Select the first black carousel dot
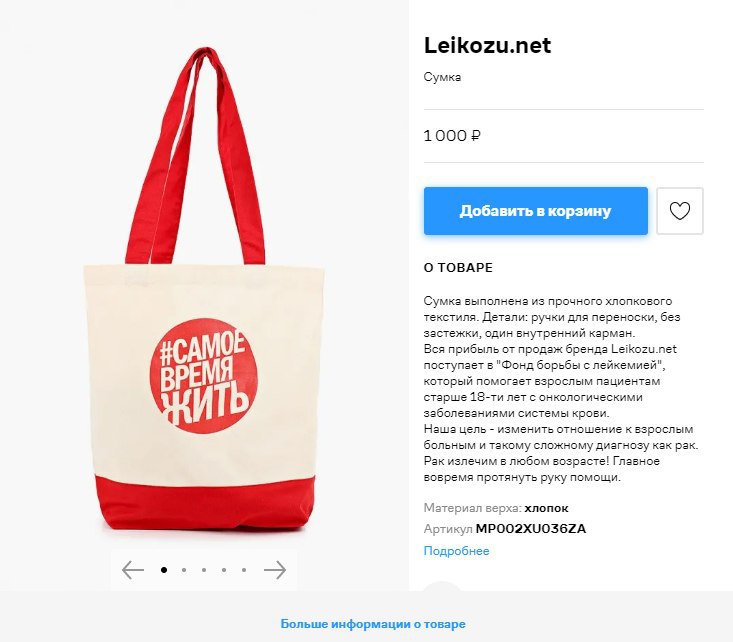This screenshot has width=733, height=642. point(164,570)
